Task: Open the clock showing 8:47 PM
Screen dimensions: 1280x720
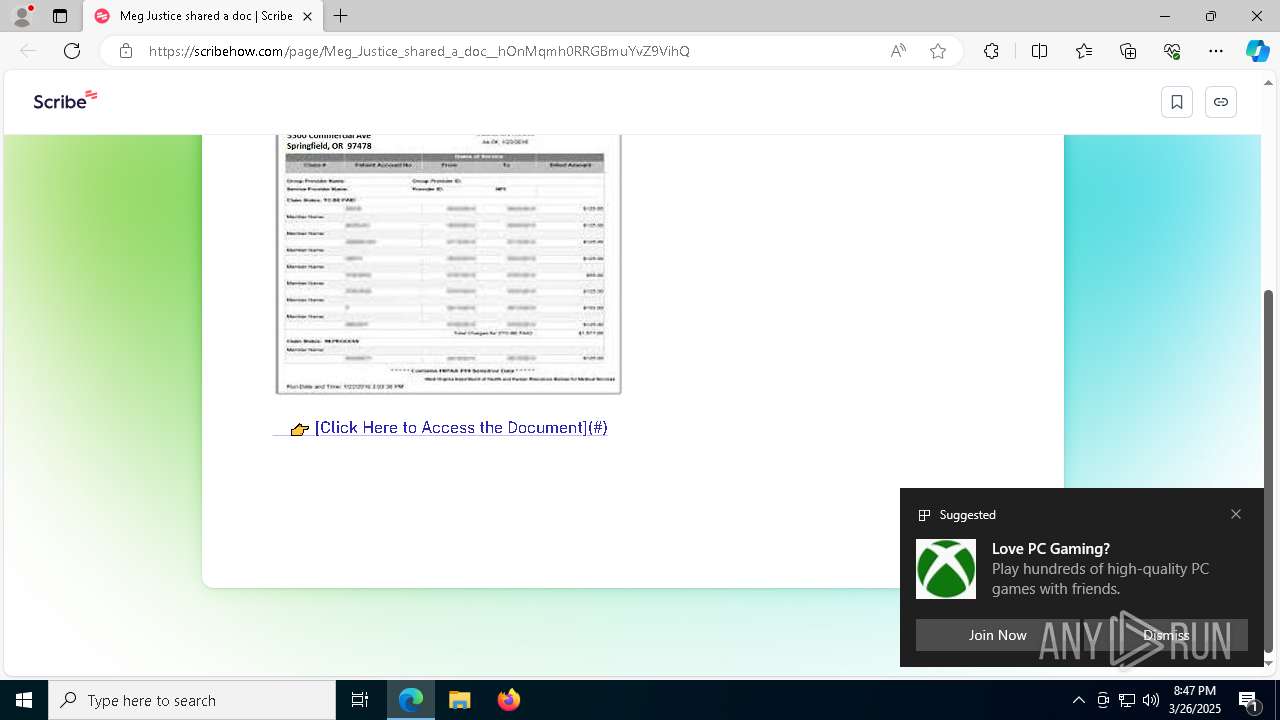Action: (x=1196, y=700)
